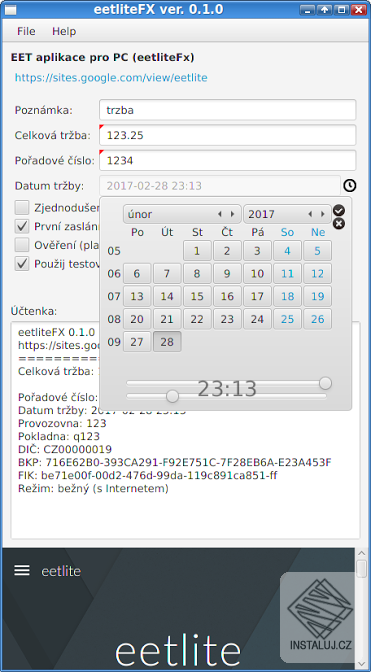The height and width of the screenshot is (672, 371).
Task: Open the Help menu
Action: (x=64, y=31)
